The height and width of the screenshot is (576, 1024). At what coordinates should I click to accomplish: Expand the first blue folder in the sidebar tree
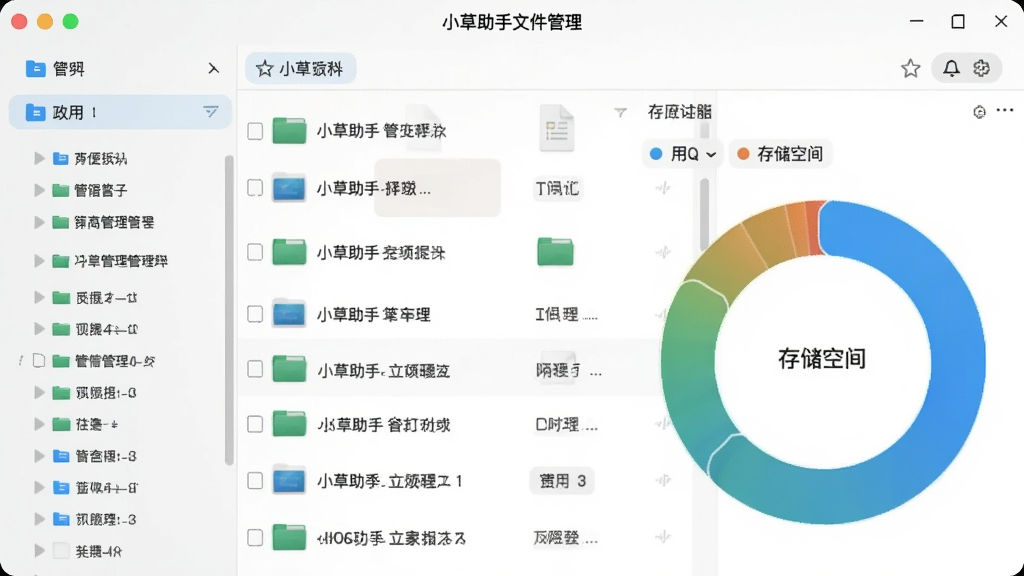tap(39, 158)
